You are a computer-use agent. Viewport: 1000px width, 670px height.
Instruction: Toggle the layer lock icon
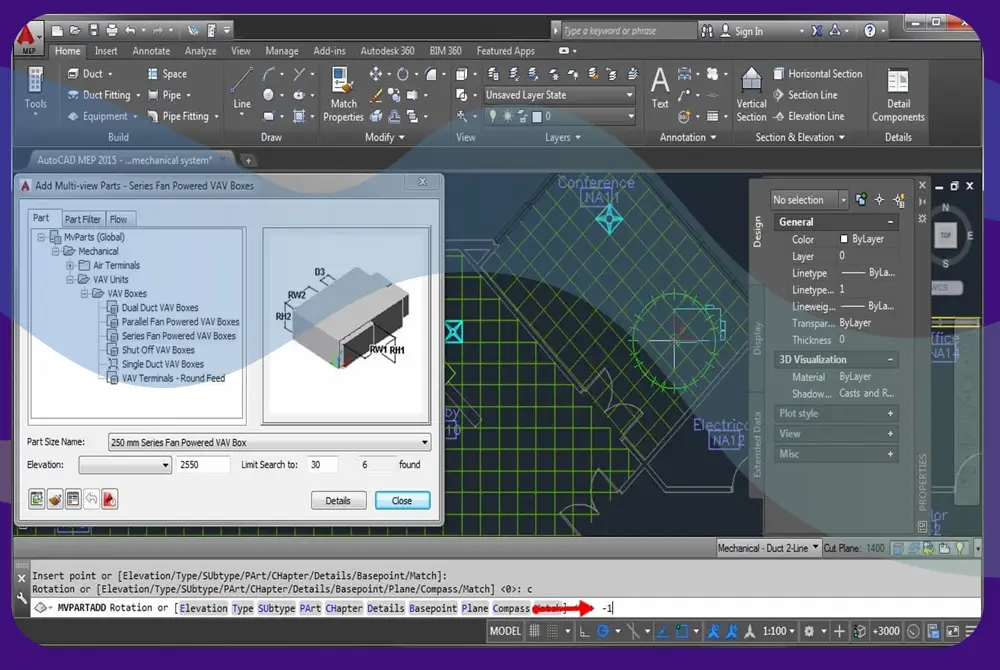522,116
